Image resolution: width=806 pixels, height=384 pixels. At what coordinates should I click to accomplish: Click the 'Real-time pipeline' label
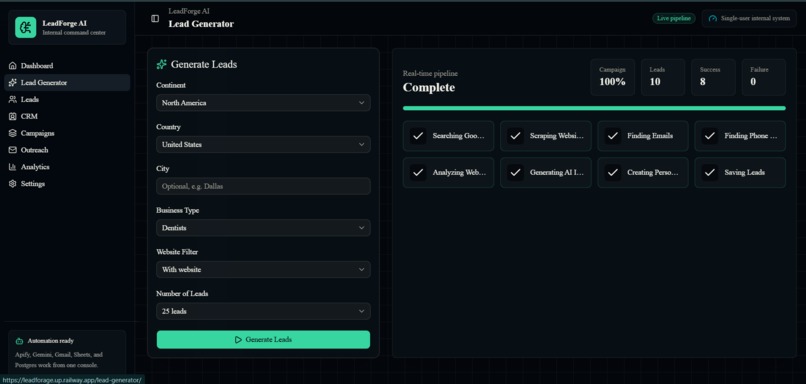pyautogui.click(x=430, y=74)
